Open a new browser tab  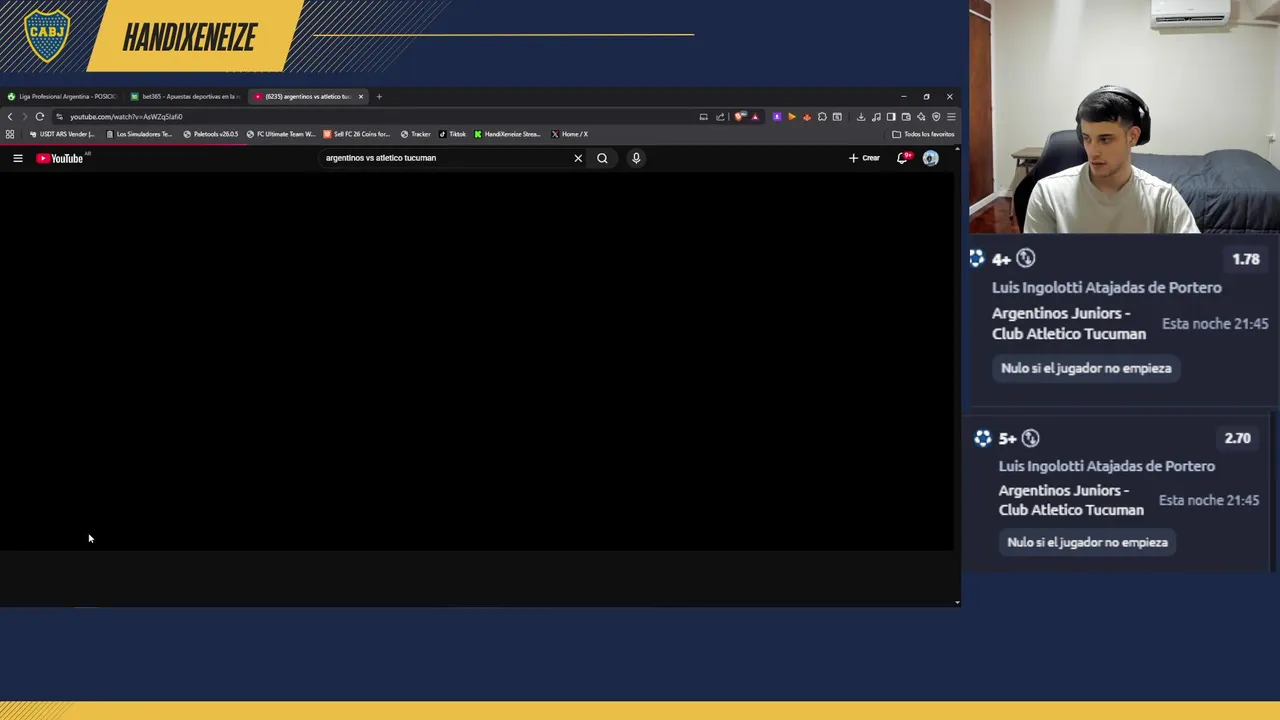(x=379, y=97)
